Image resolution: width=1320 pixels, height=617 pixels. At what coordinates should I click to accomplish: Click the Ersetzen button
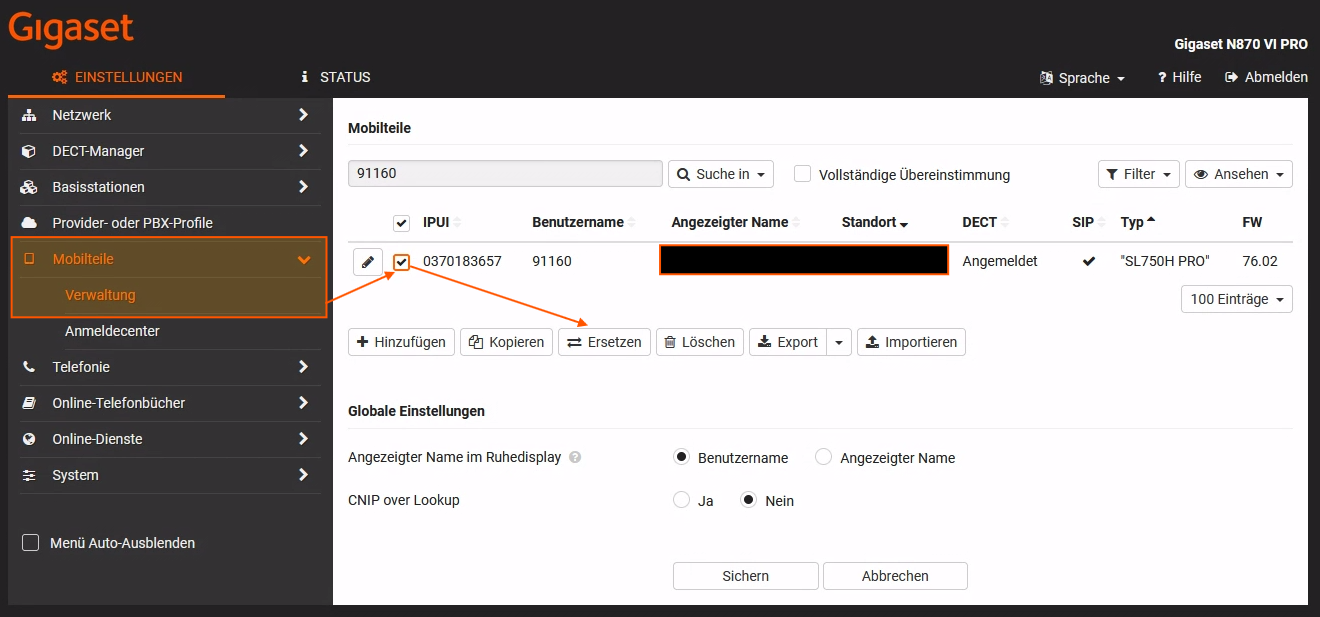[x=604, y=342]
